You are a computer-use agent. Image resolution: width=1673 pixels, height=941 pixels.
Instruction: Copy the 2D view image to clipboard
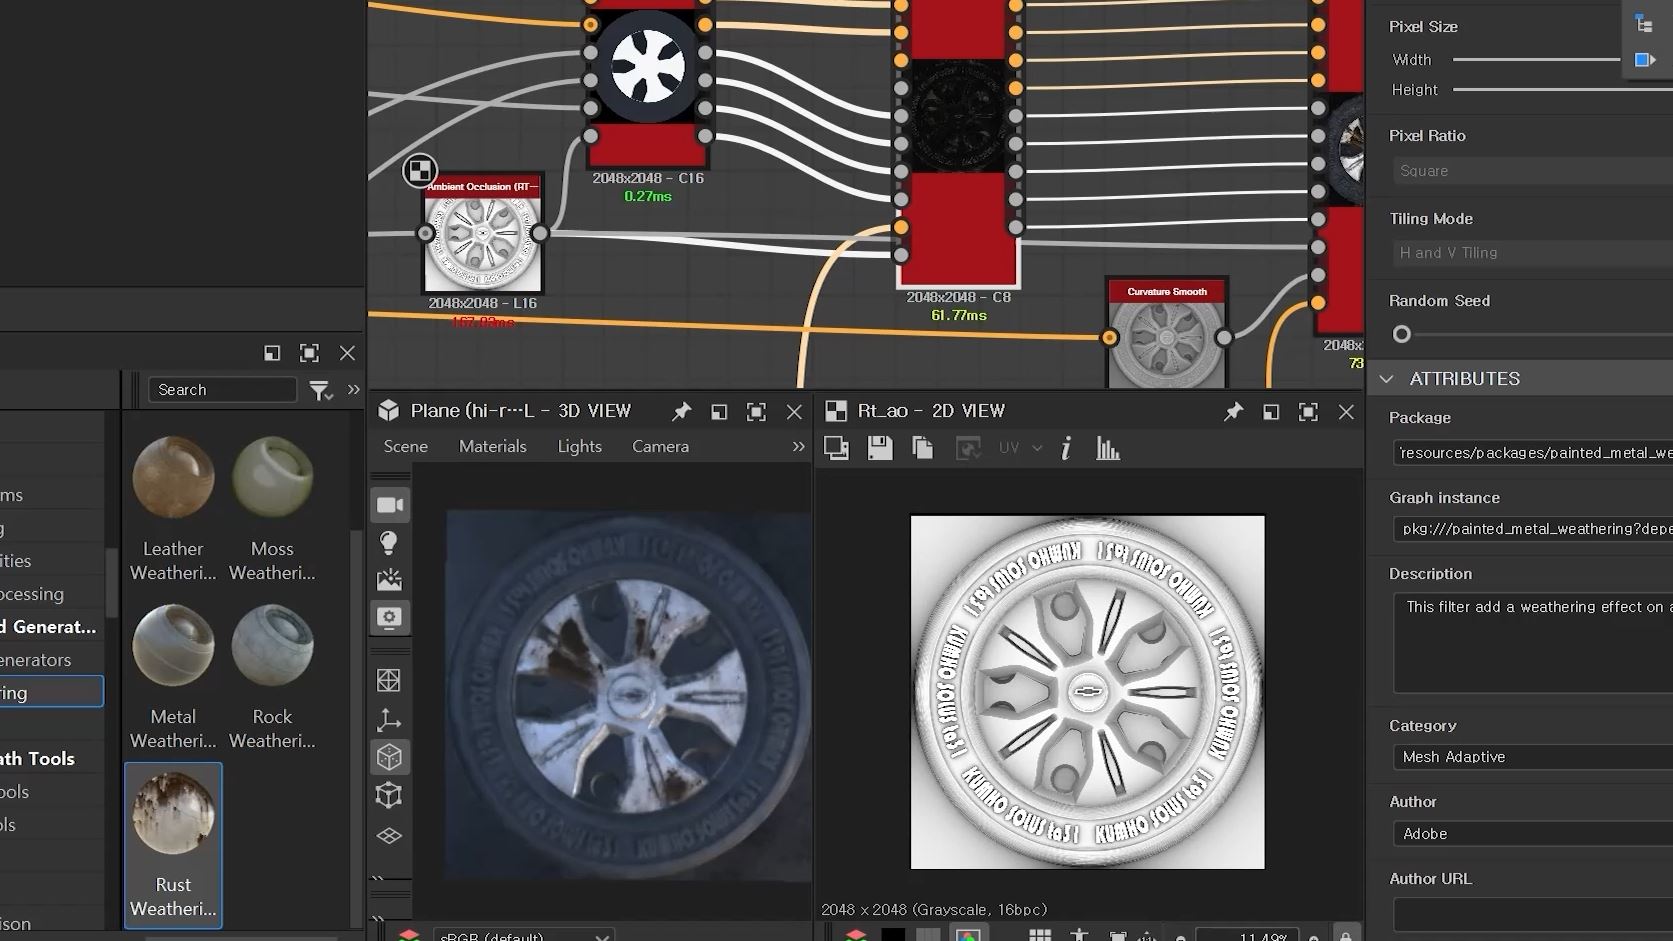pos(922,449)
